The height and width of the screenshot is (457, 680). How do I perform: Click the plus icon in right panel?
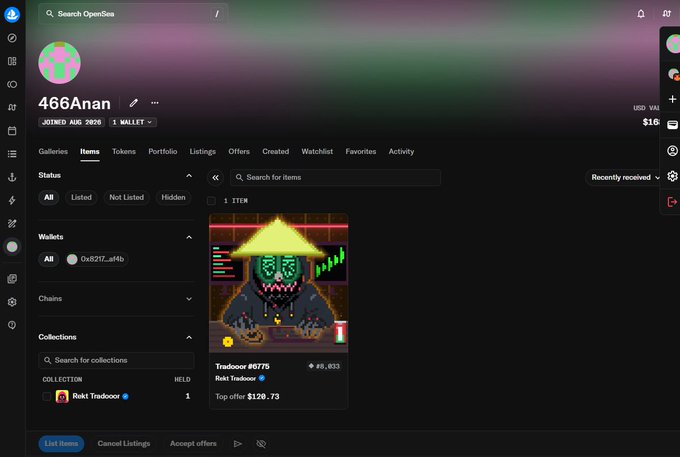coord(672,99)
